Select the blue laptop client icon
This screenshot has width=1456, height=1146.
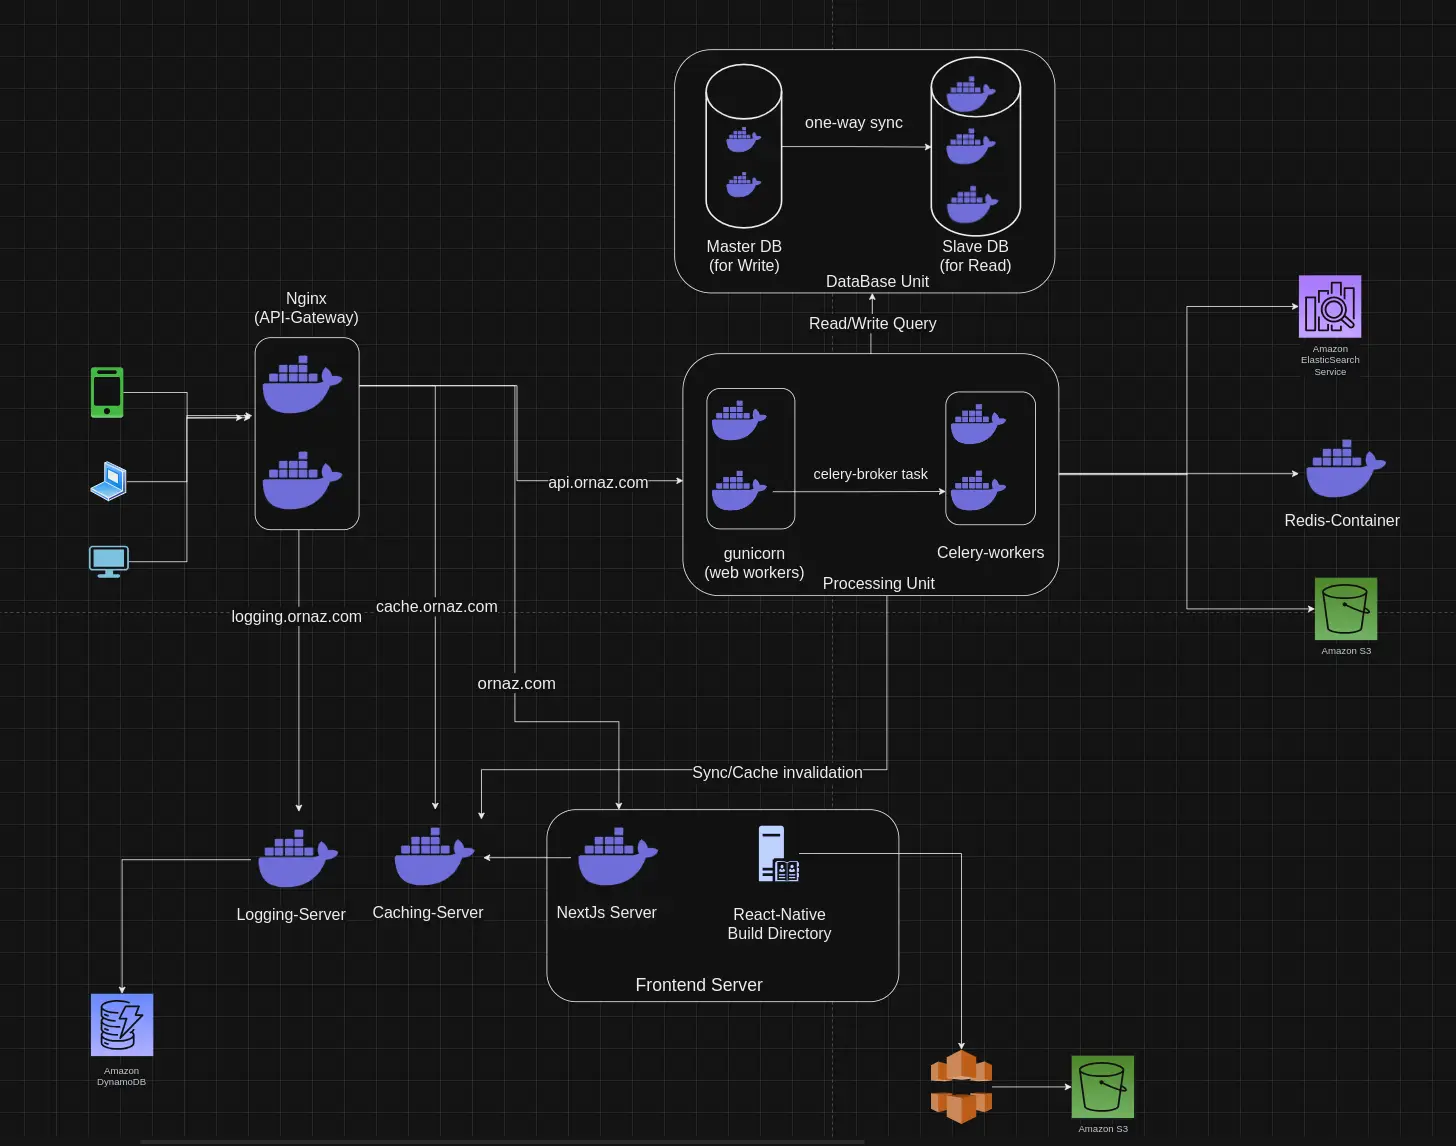pos(109,481)
